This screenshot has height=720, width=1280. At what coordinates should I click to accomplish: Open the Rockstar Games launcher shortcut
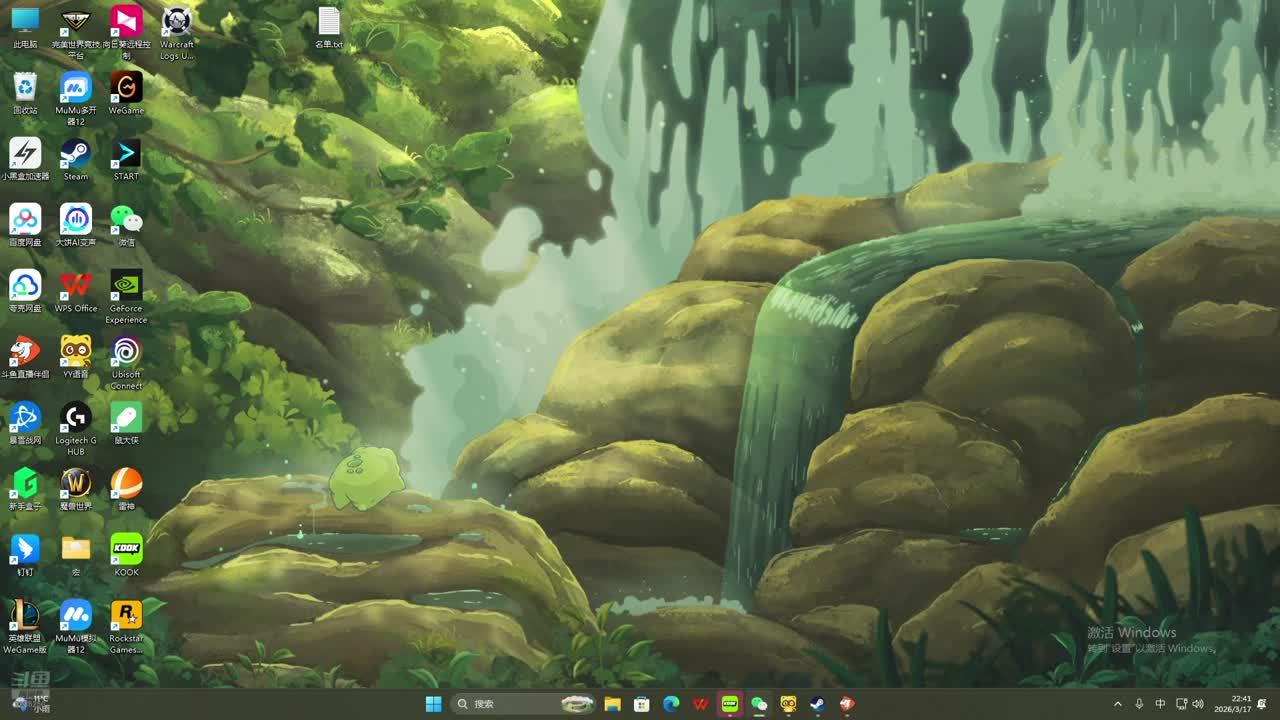(x=126, y=617)
